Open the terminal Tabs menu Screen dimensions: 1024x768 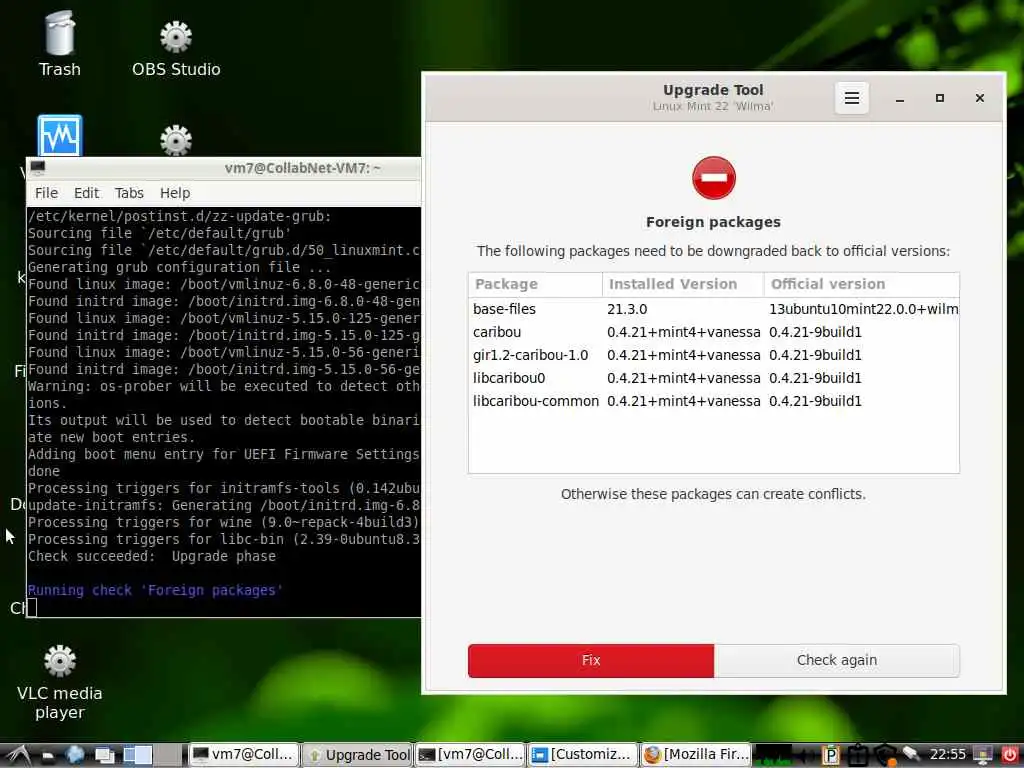point(129,193)
